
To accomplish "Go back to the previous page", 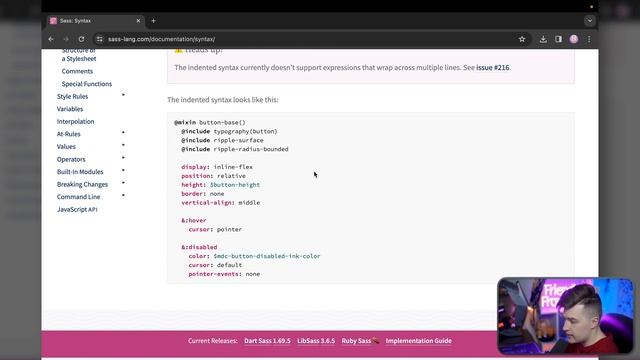I will [51, 39].
